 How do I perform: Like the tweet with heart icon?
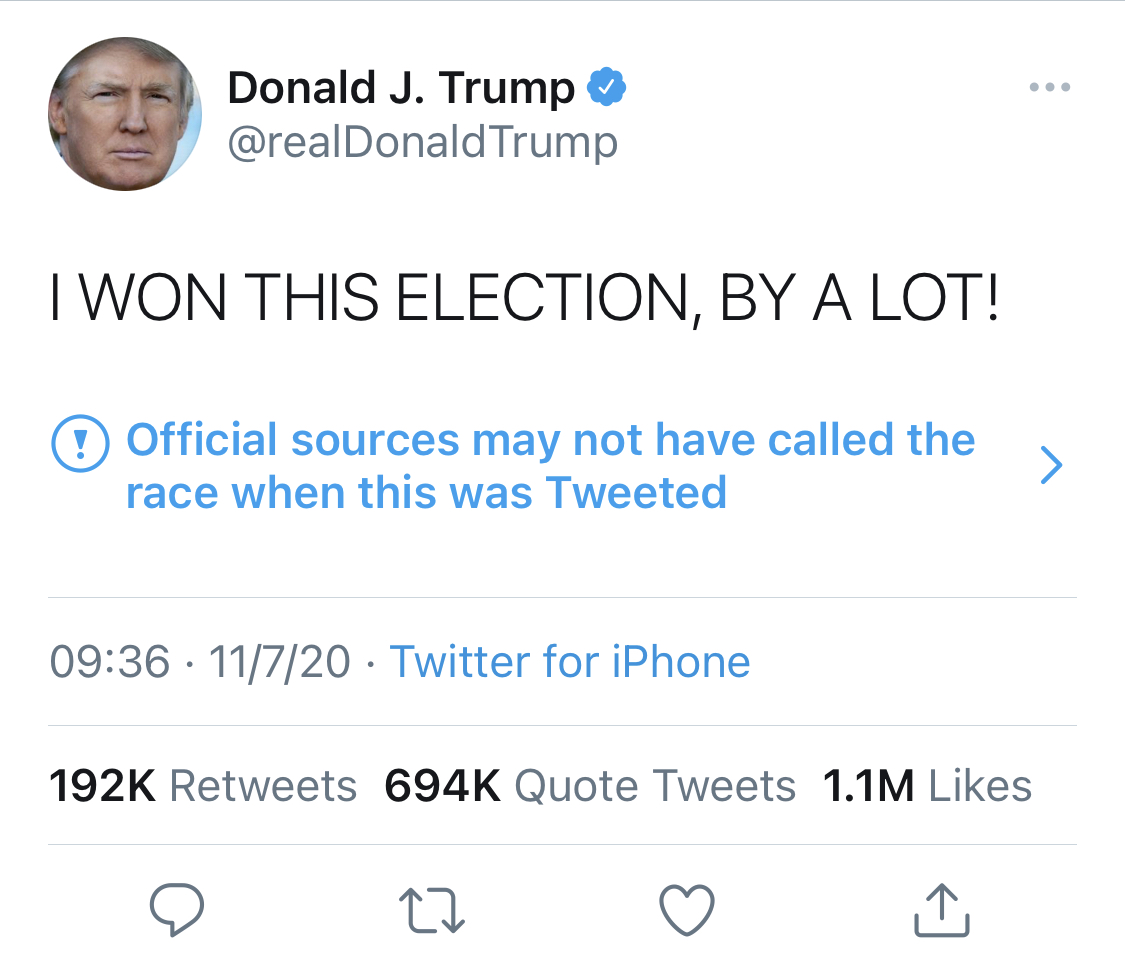(x=687, y=909)
